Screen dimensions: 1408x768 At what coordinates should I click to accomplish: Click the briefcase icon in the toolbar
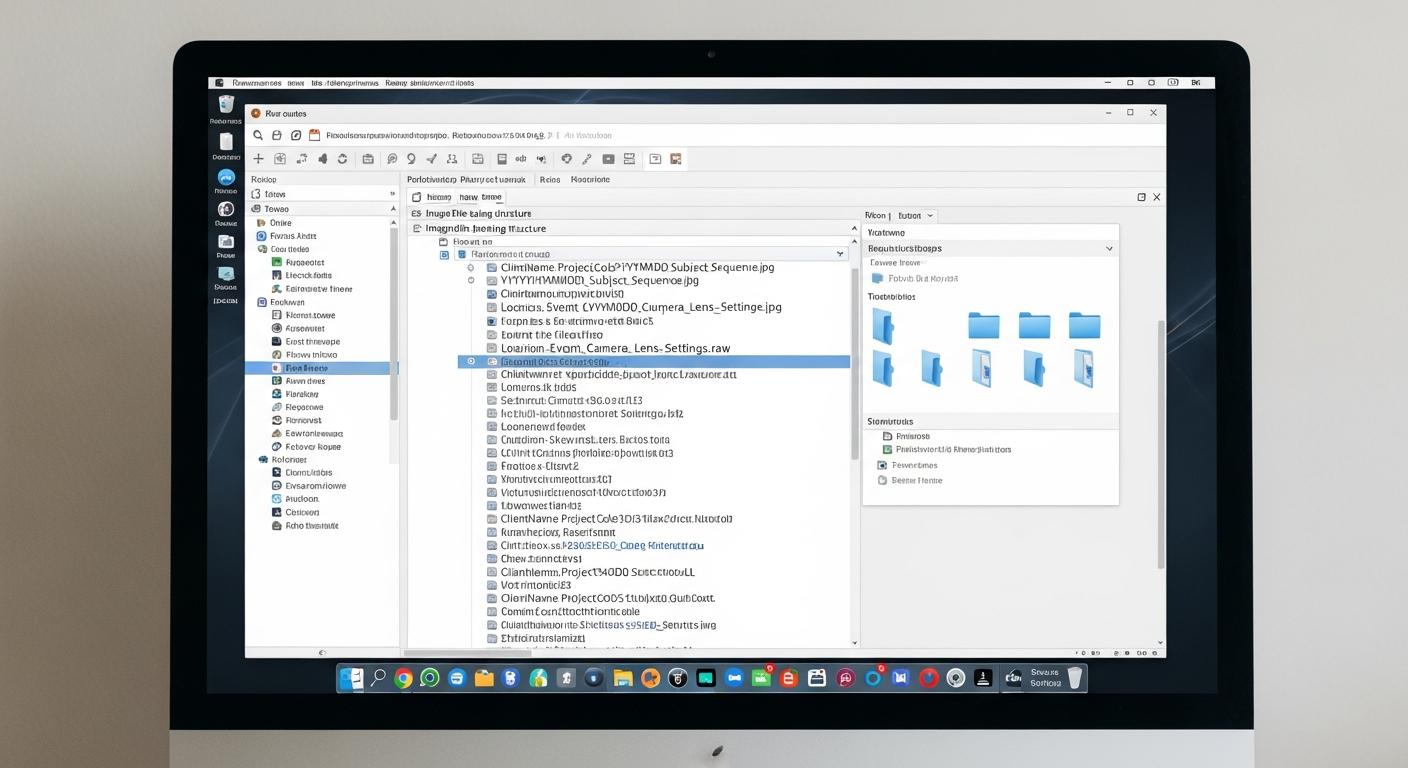(x=368, y=159)
